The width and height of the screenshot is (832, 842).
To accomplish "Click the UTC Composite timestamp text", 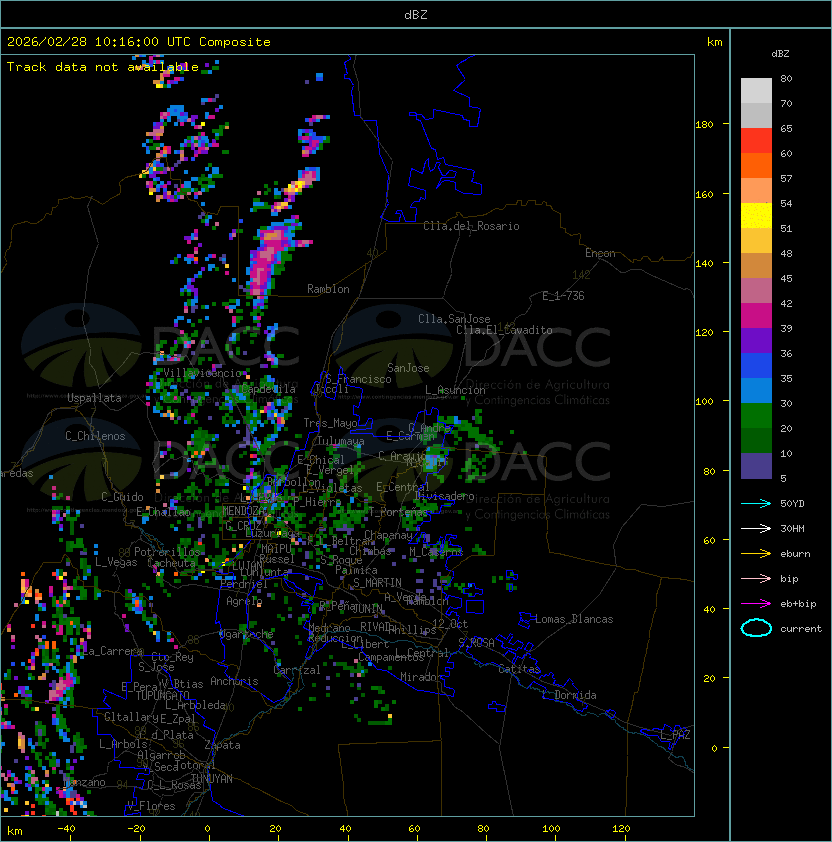I will [139, 42].
